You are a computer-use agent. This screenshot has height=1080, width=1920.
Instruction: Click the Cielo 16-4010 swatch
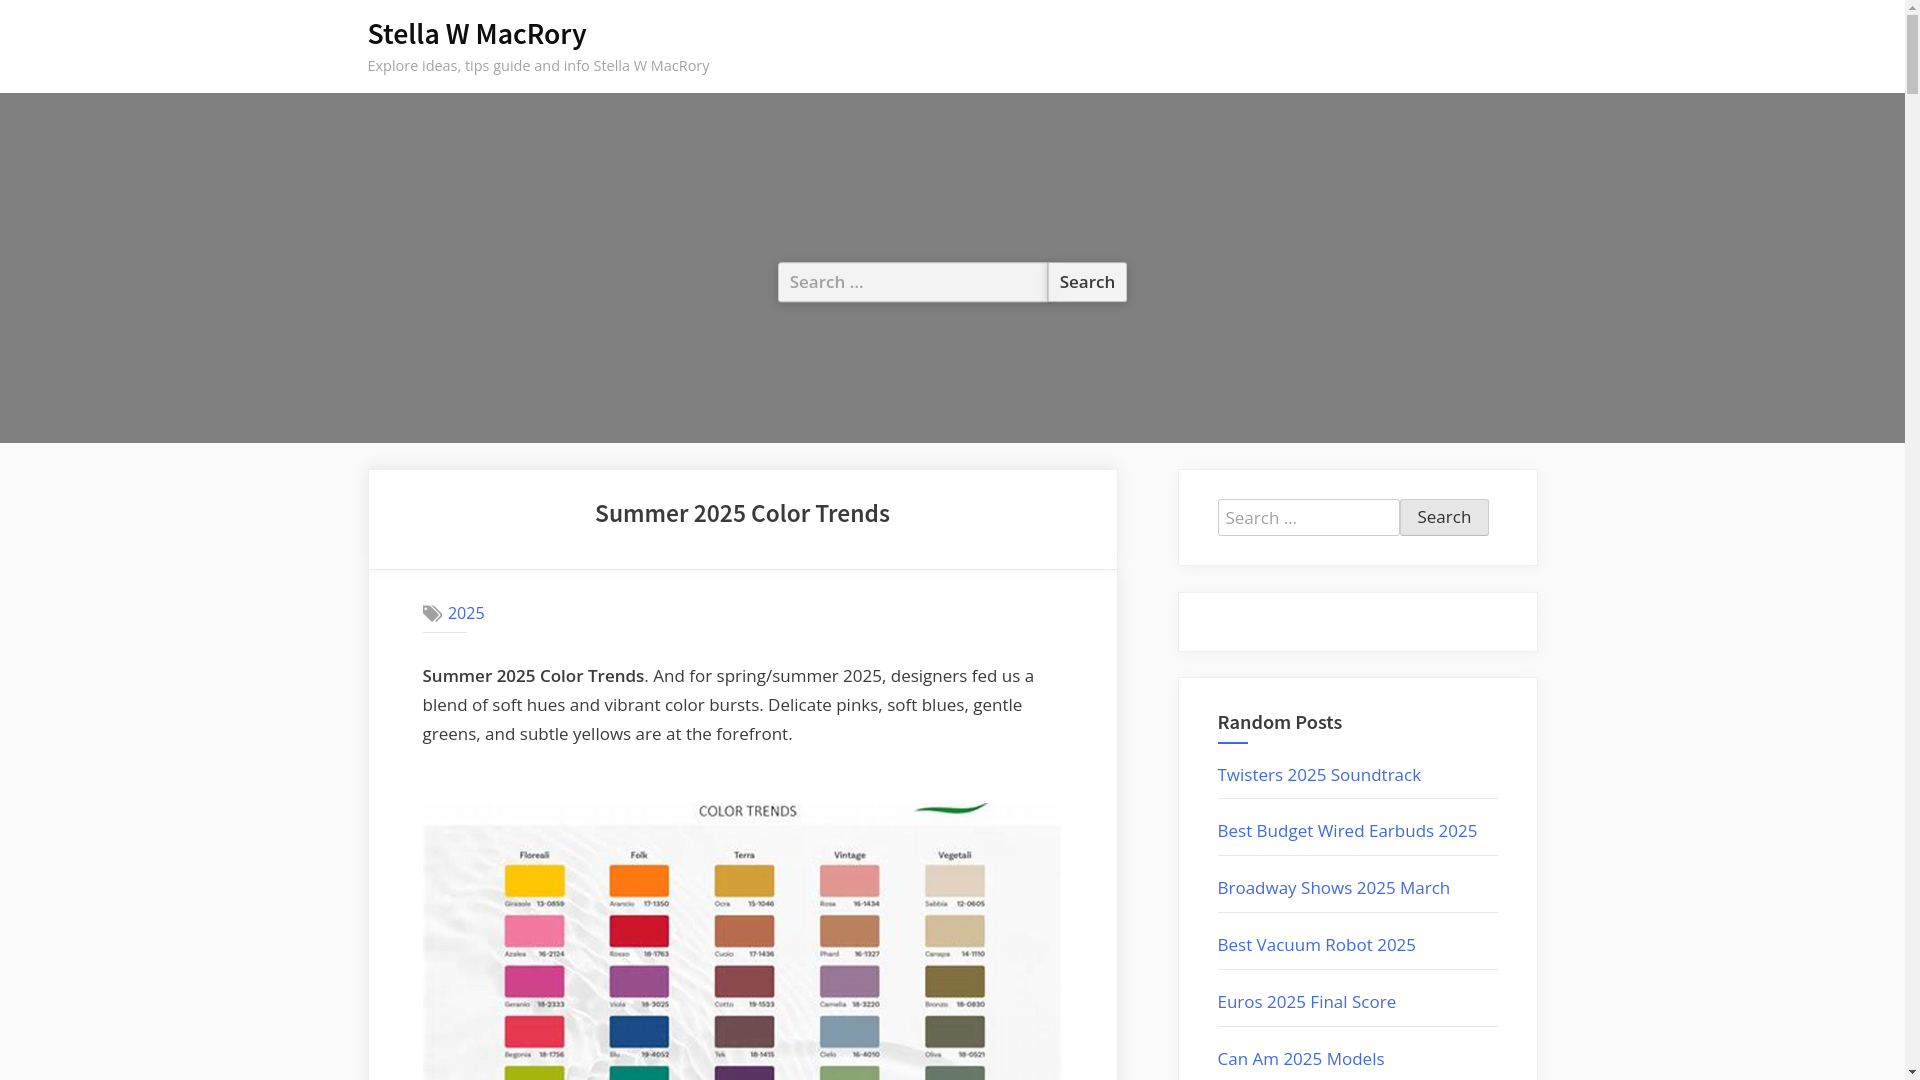[x=849, y=1031]
